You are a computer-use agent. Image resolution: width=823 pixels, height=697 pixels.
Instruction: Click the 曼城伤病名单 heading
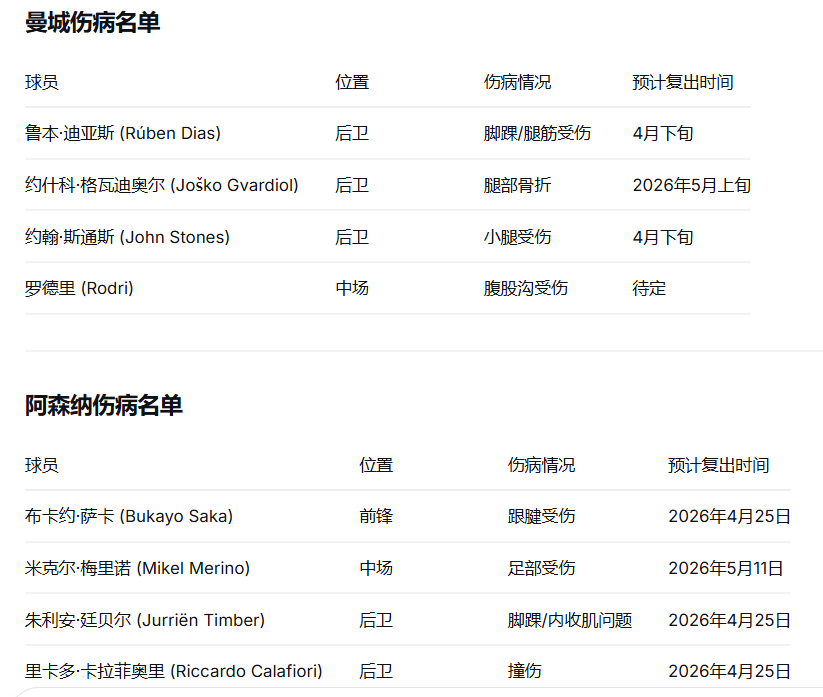92,23
